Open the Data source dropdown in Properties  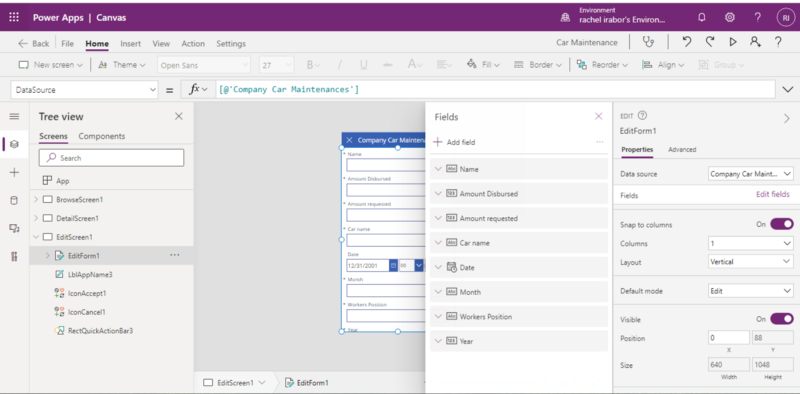751,174
